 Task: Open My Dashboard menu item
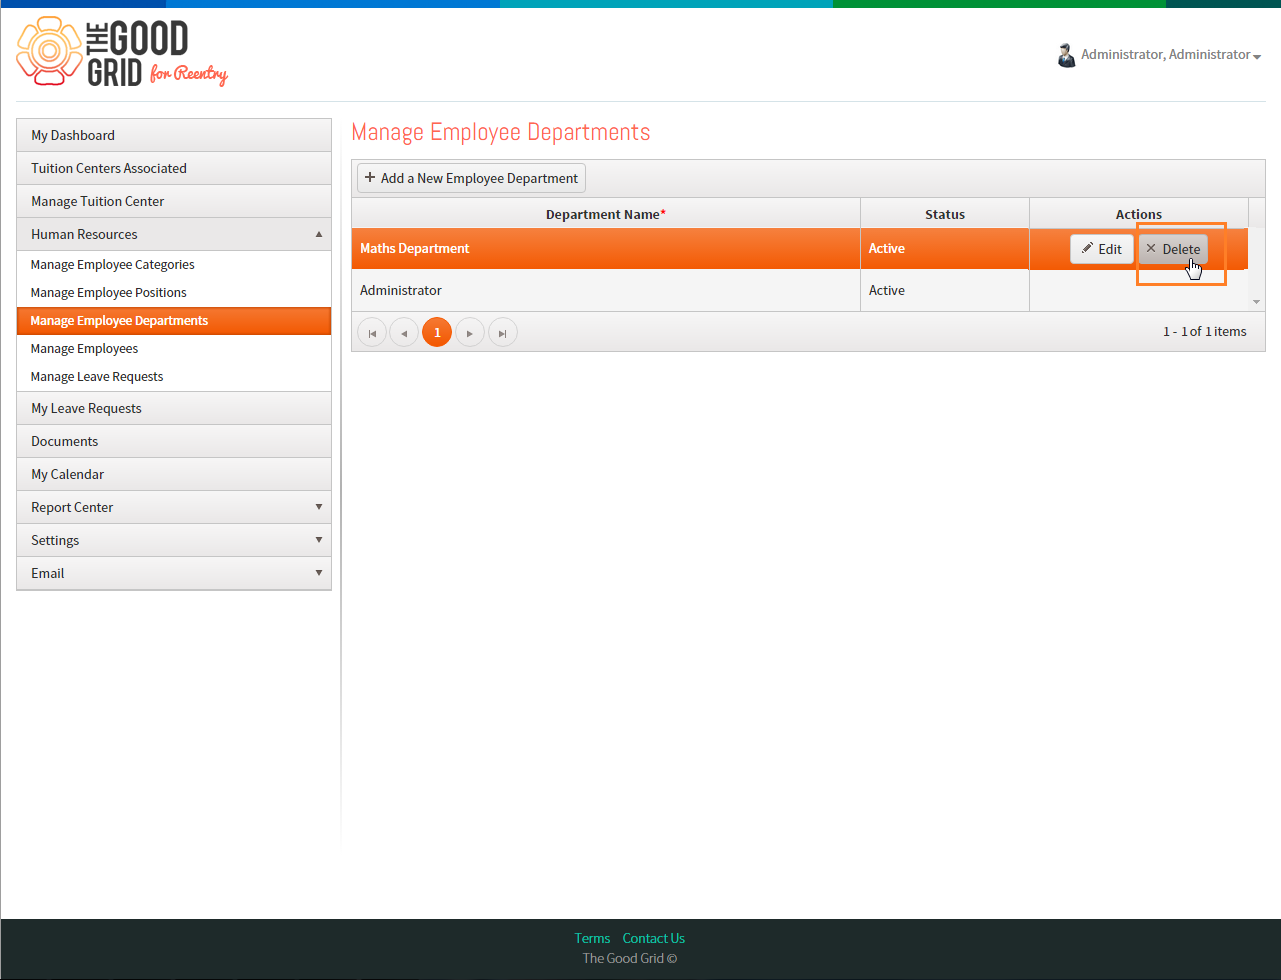tap(174, 135)
